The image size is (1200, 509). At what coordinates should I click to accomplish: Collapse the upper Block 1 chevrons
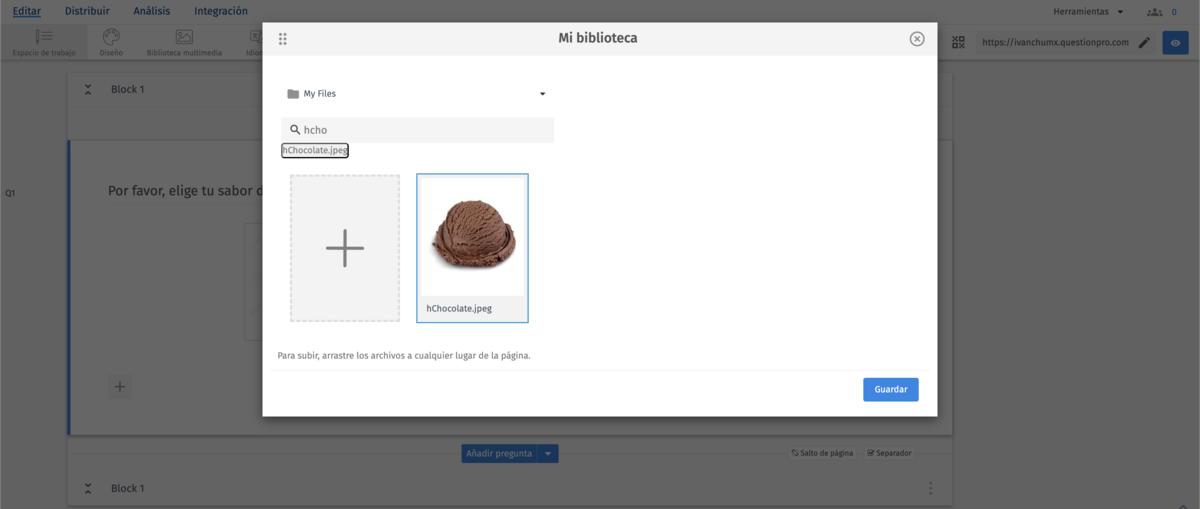coord(88,89)
